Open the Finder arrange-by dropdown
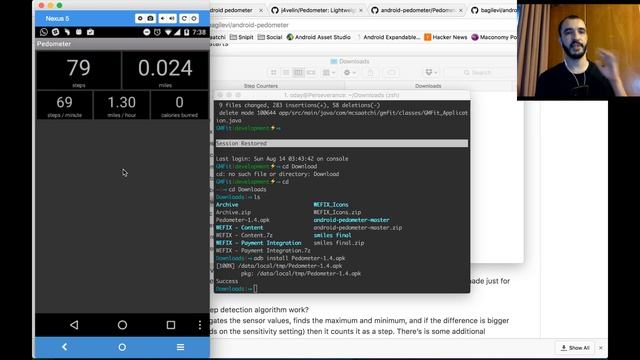The width and height of the screenshot is (640, 360). point(329,73)
